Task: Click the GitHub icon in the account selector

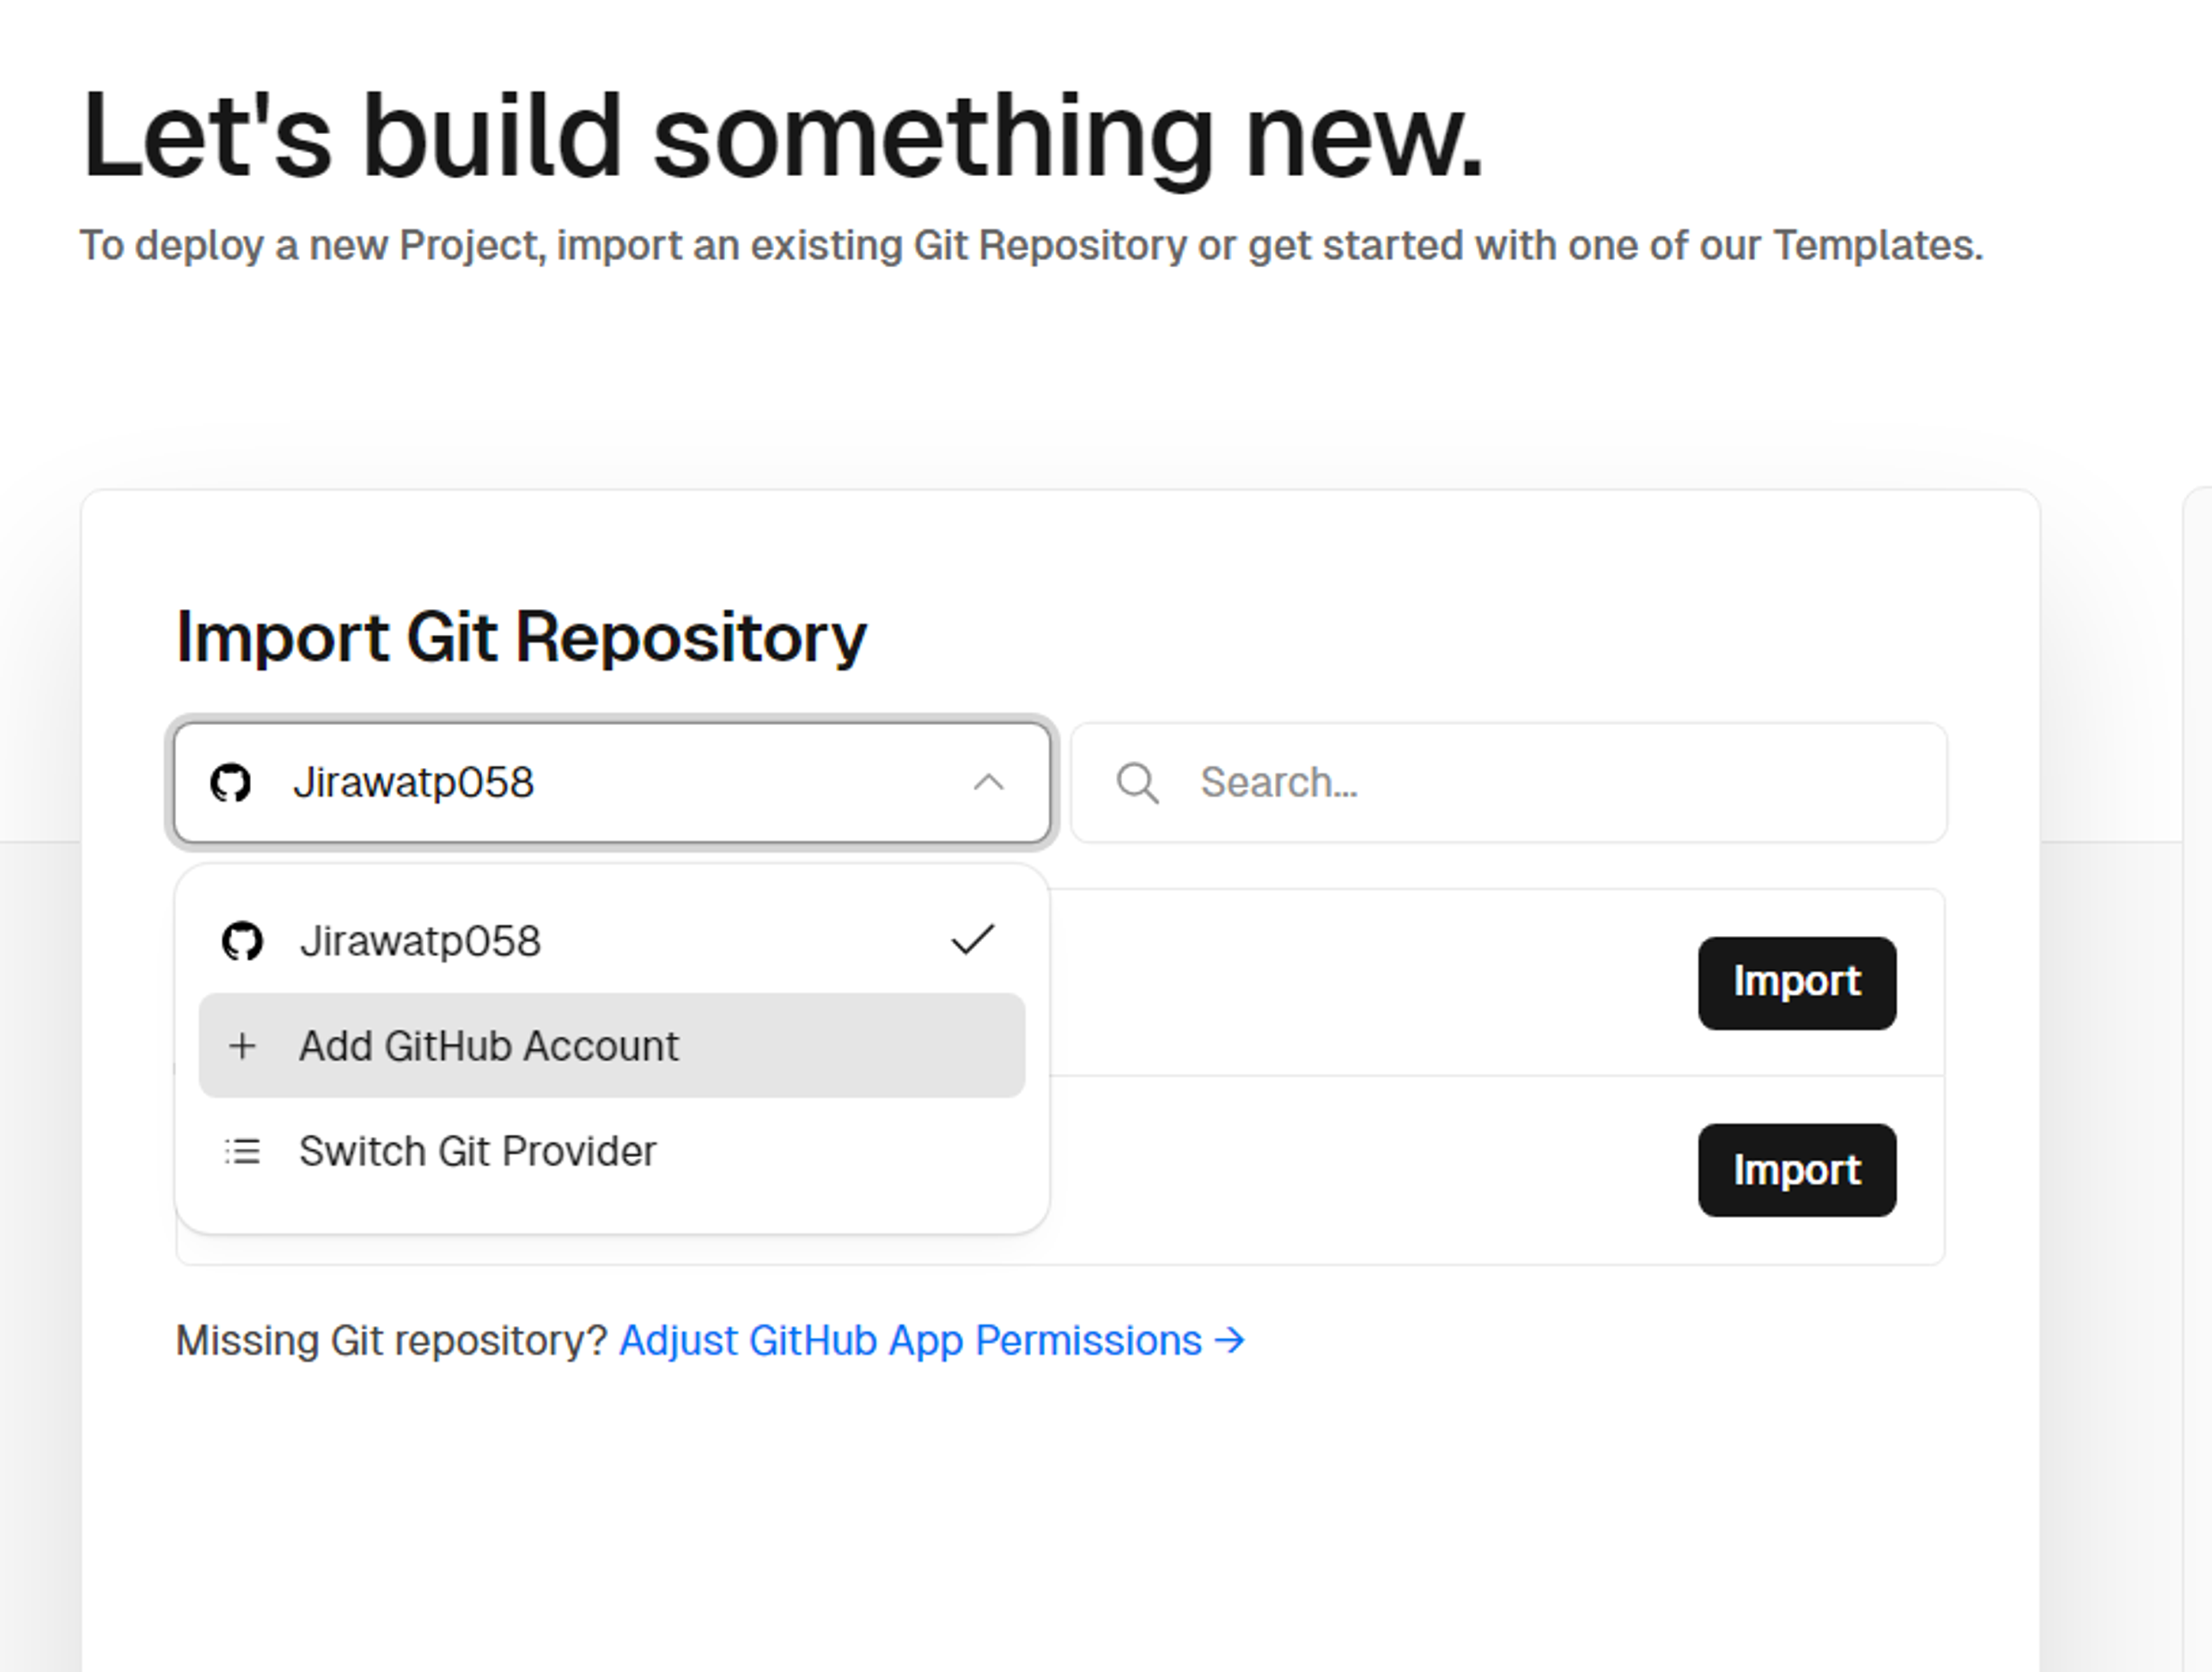Action: pyautogui.click(x=230, y=783)
